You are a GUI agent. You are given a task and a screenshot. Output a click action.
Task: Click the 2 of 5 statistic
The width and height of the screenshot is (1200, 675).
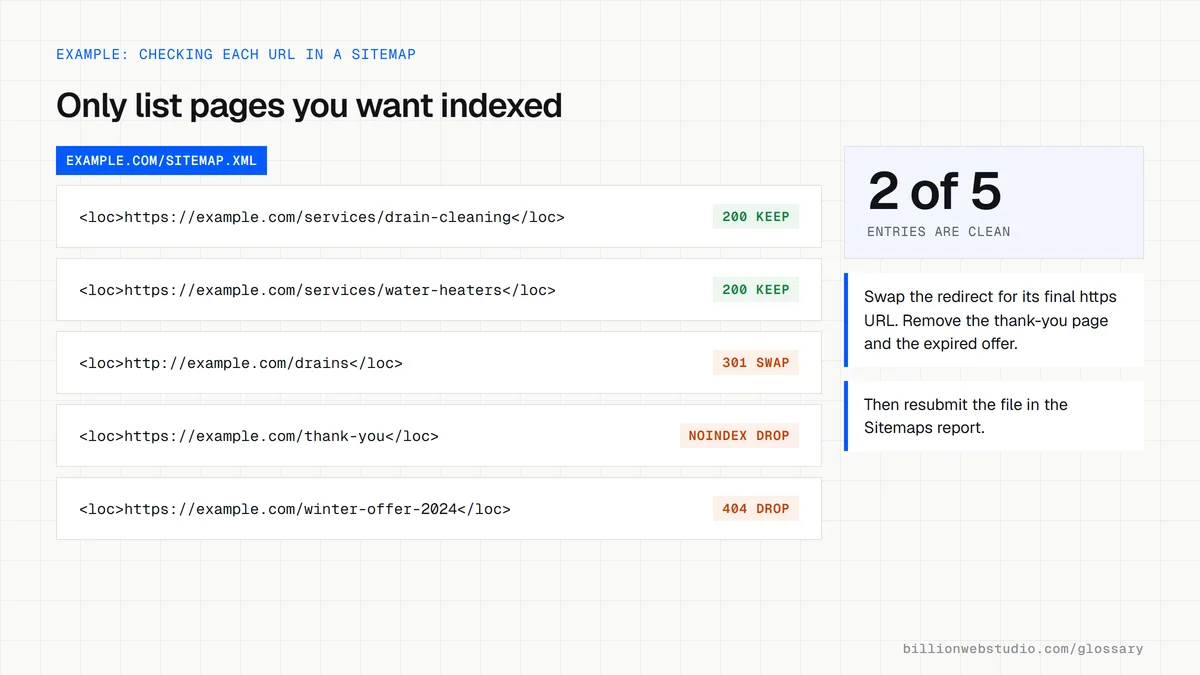[934, 191]
